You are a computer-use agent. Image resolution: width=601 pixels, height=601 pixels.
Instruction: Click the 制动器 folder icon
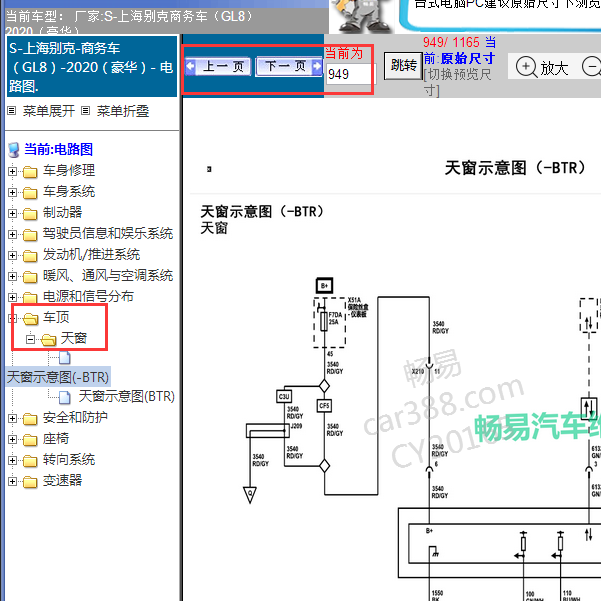(x=30, y=214)
